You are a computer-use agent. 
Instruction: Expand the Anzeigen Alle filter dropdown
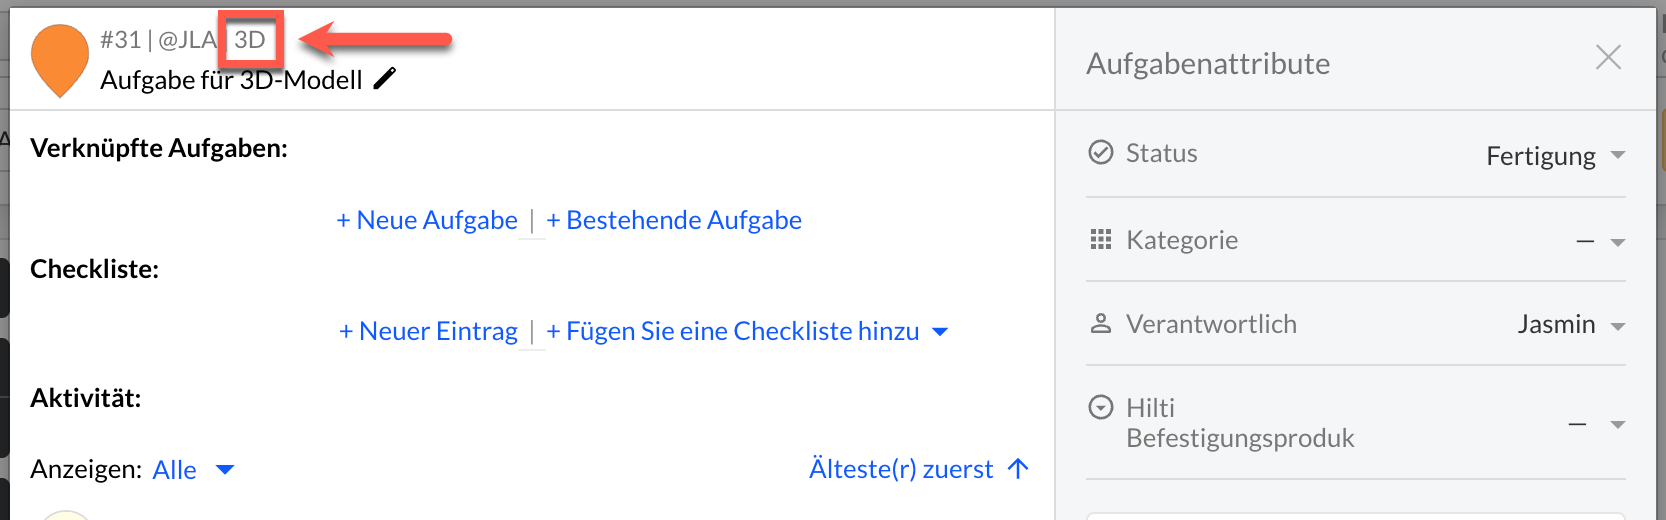tap(225, 470)
